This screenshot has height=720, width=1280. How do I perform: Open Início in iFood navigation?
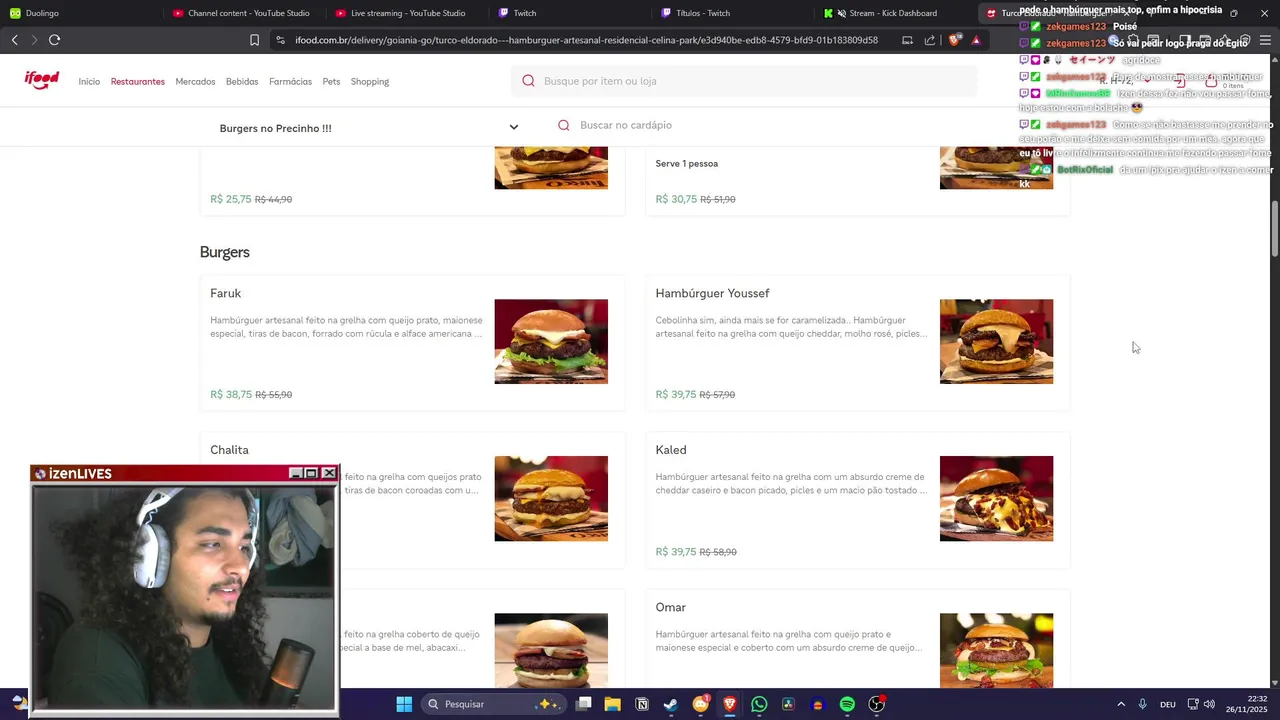tap(89, 81)
